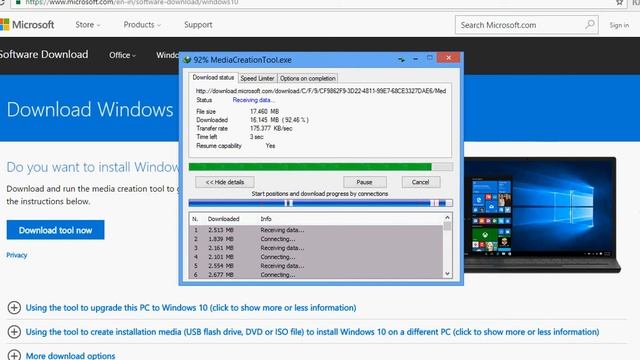Viewport: 640px width, 360px height.
Task: Click the Info column header
Action: (x=266, y=219)
